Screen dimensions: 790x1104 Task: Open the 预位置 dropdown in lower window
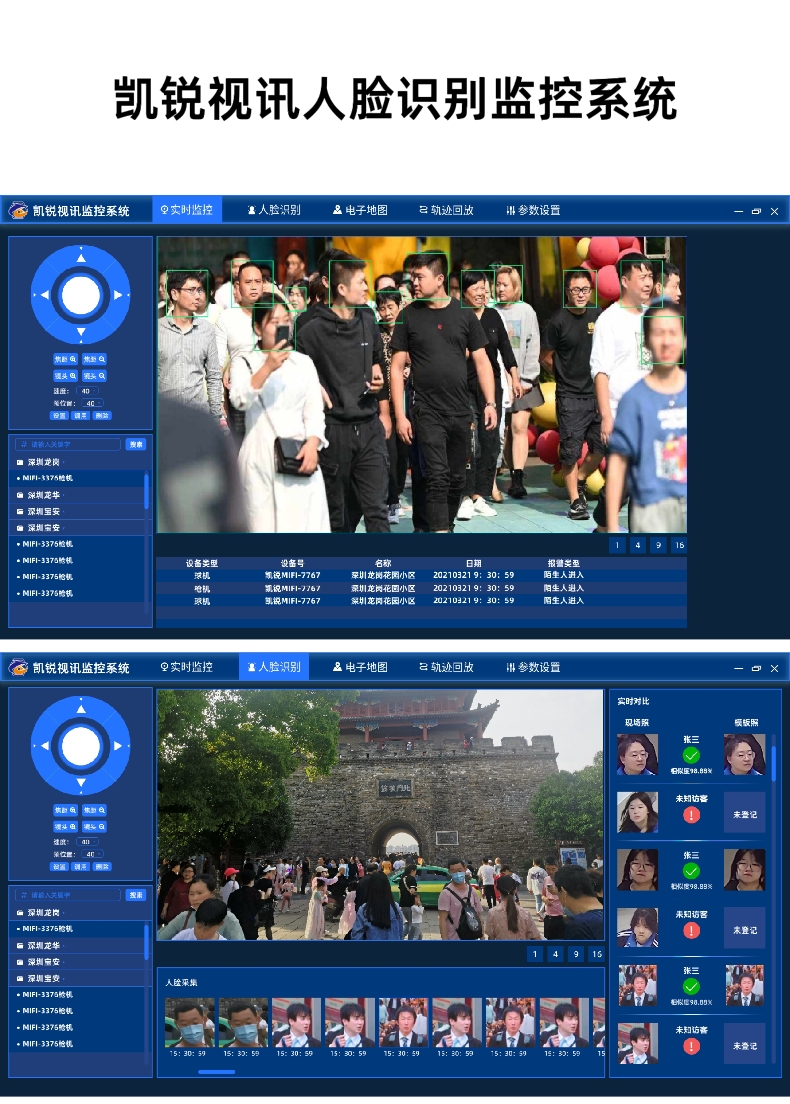91,854
